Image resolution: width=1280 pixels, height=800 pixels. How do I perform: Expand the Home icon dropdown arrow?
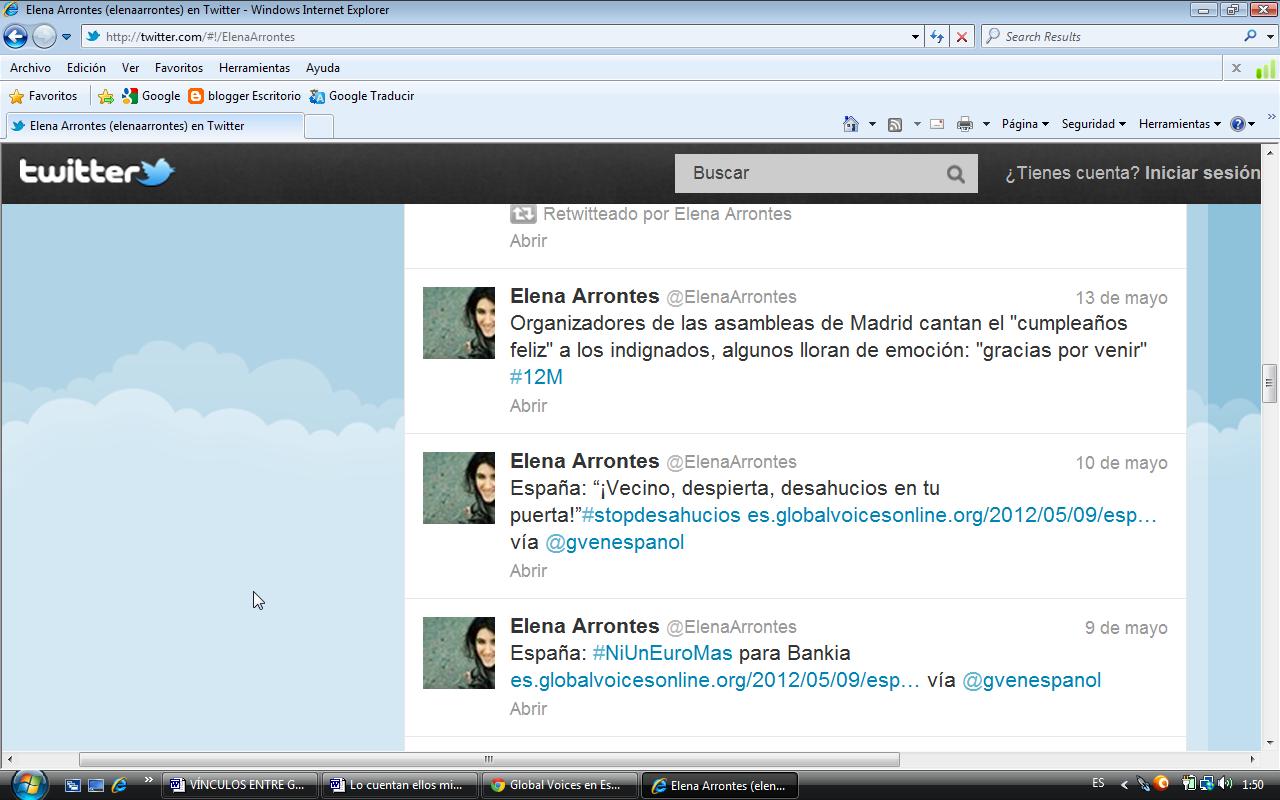pyautogui.click(x=872, y=125)
